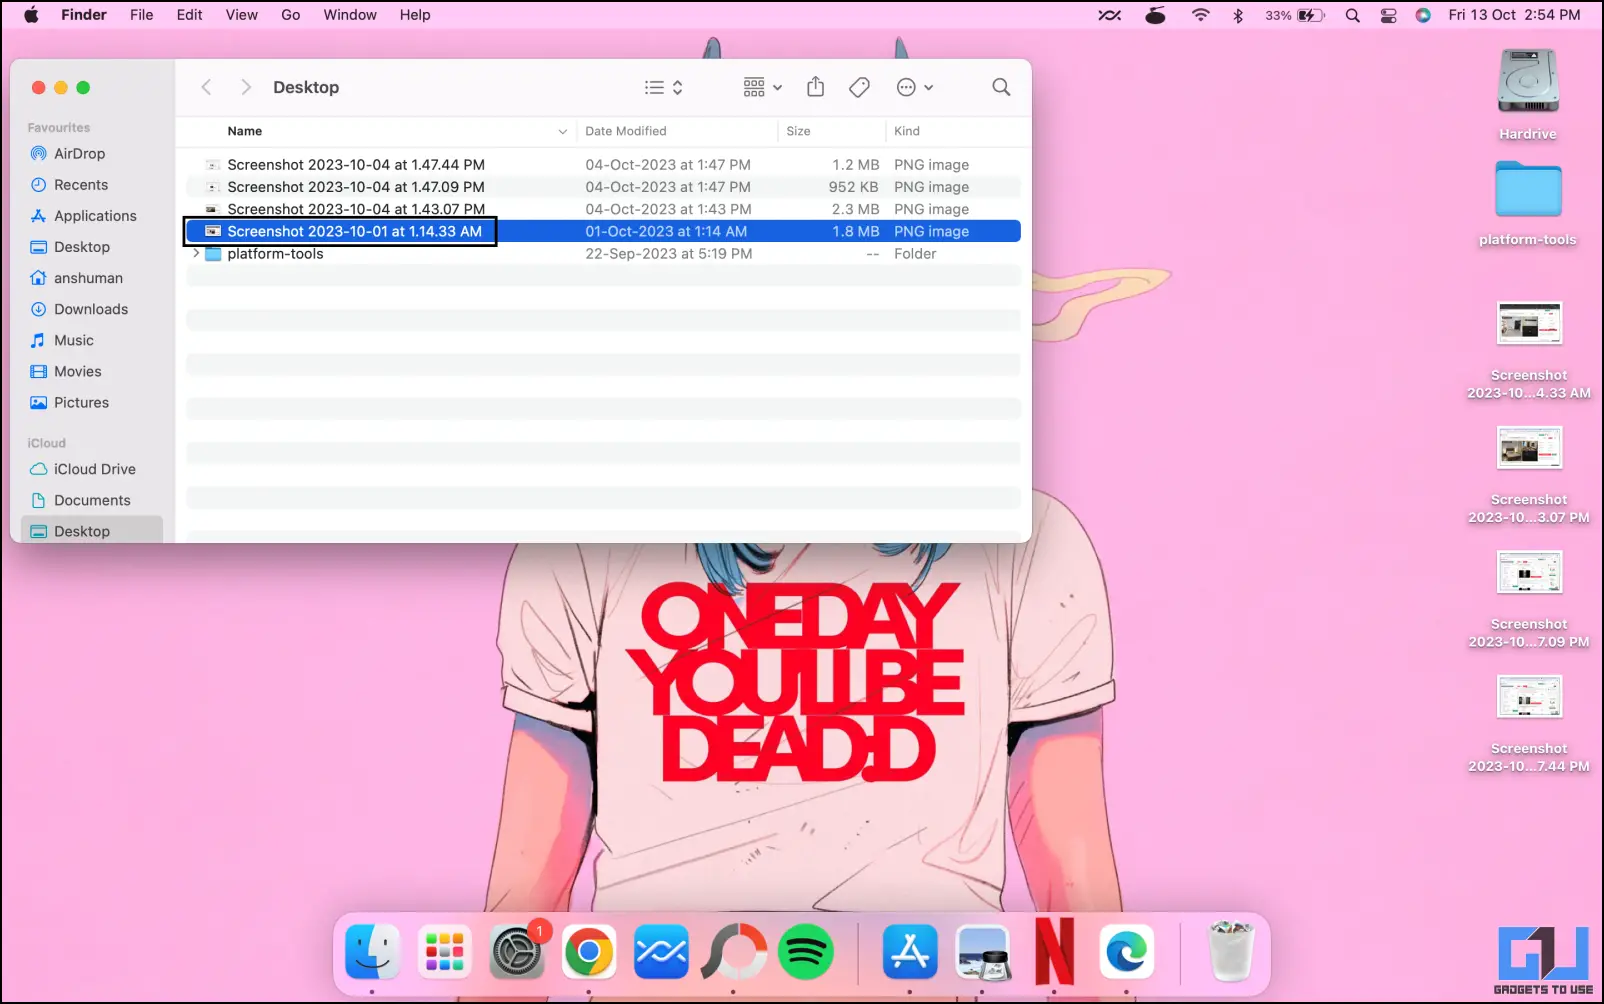Click the Tags icon in Finder toolbar

859,87
